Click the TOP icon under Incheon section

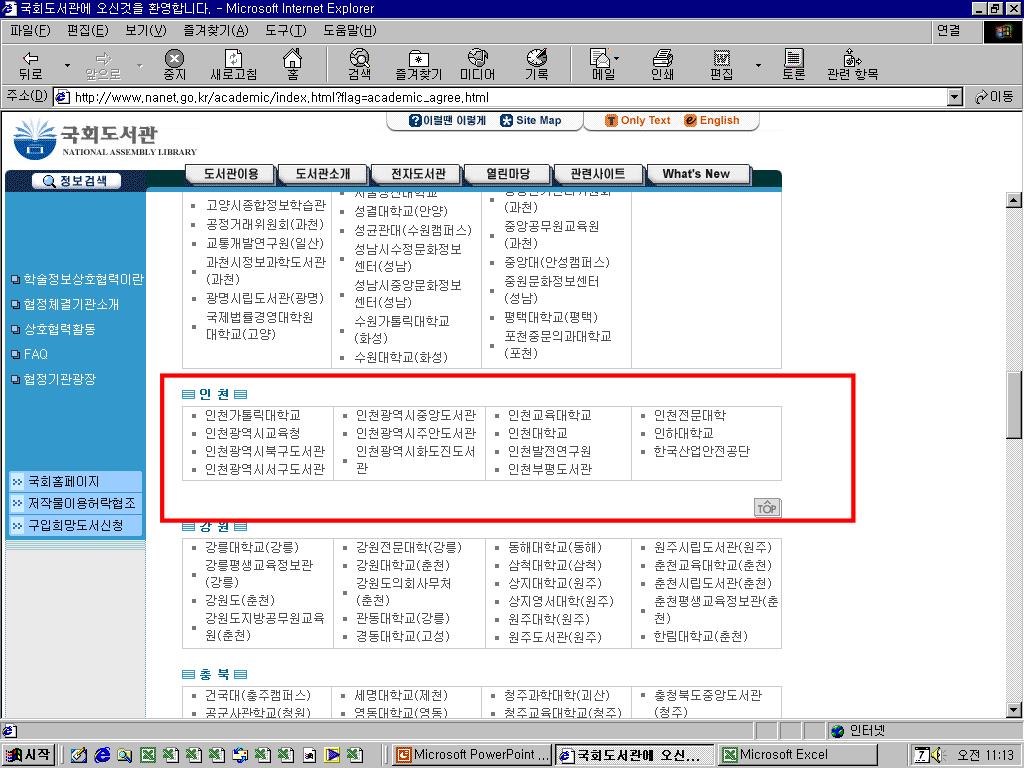(767, 507)
